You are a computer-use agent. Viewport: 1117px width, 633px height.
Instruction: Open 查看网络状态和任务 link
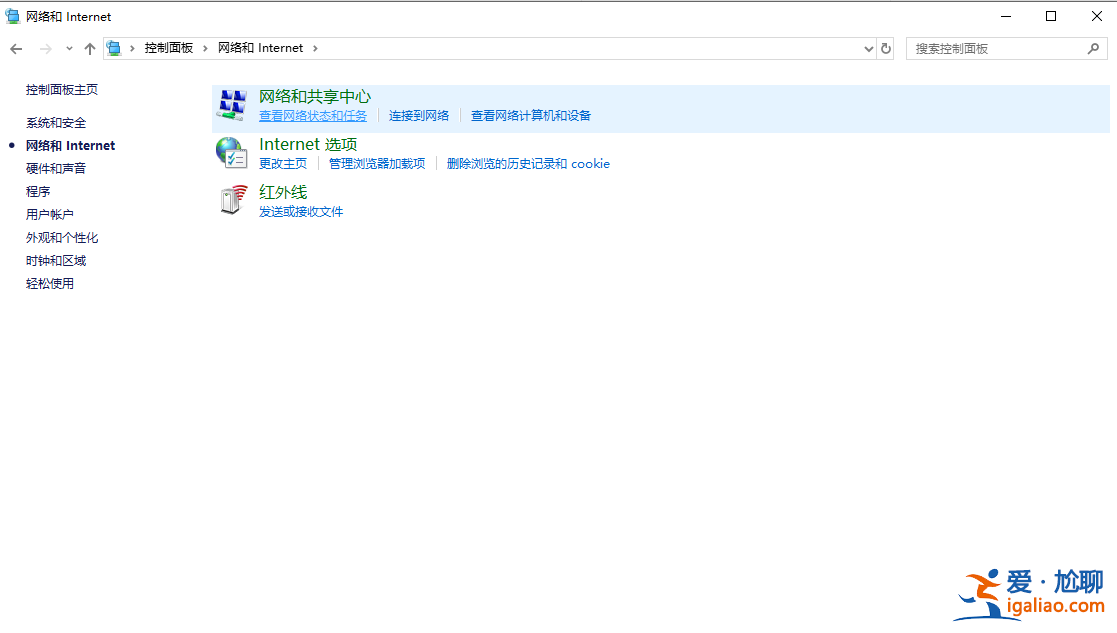[312, 115]
